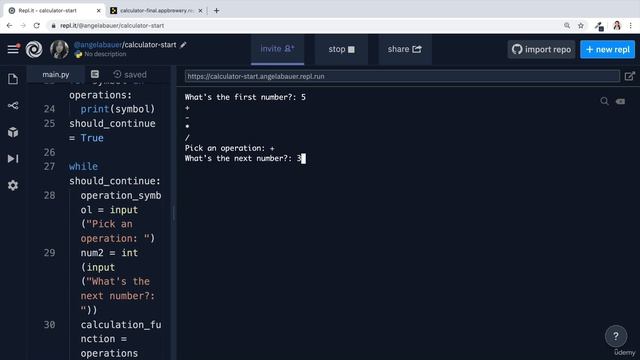Click line number 30 in editor
Viewport: 640px width, 360px height.
[49, 324]
